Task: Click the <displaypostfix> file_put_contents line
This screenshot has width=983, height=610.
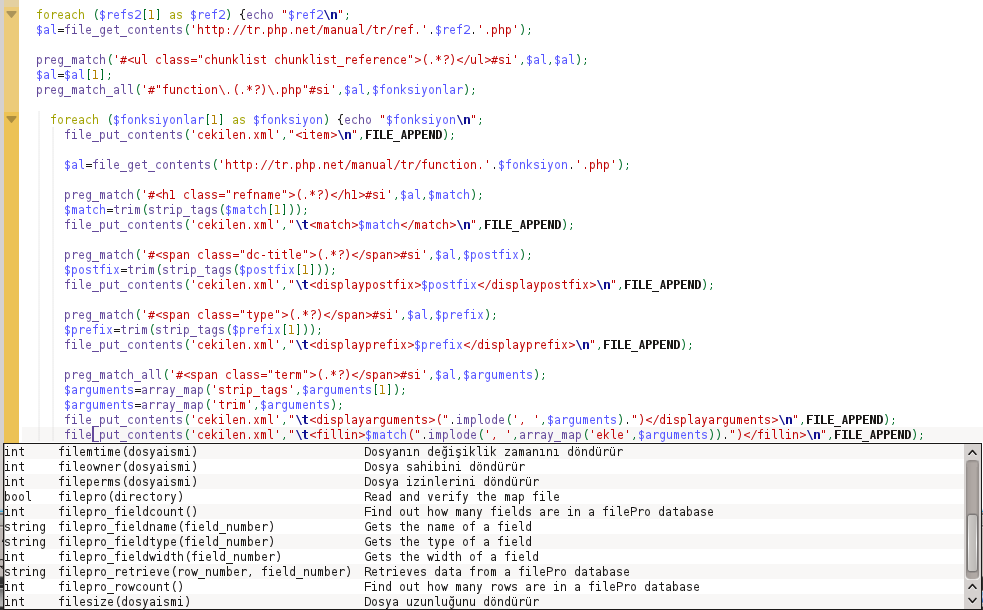Action: click(x=389, y=285)
